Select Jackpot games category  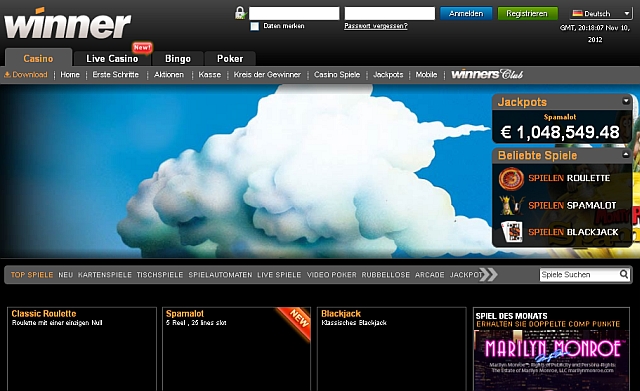(x=466, y=275)
